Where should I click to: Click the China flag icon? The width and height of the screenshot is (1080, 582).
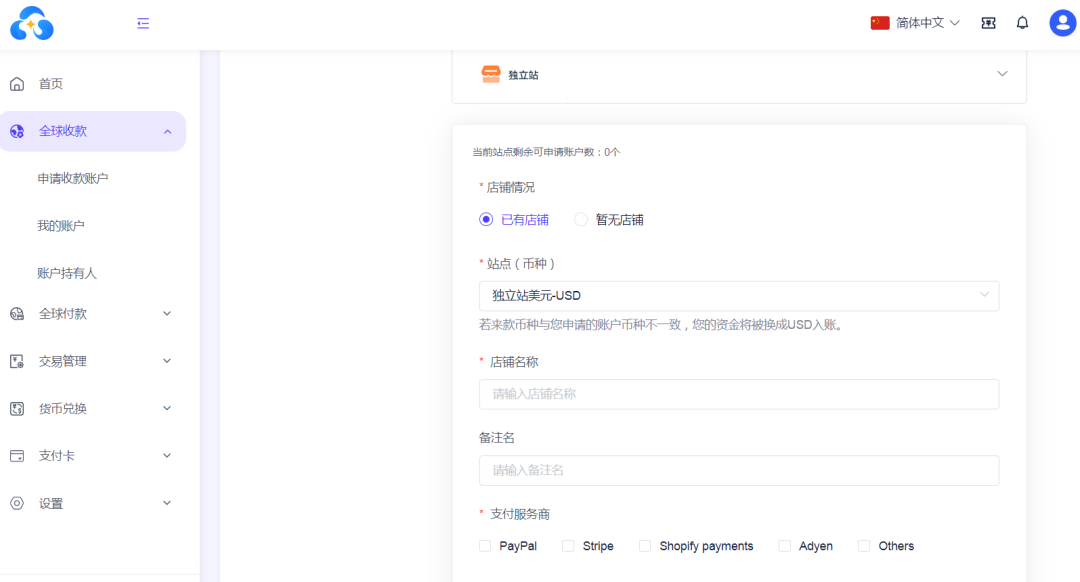pyautogui.click(x=880, y=23)
